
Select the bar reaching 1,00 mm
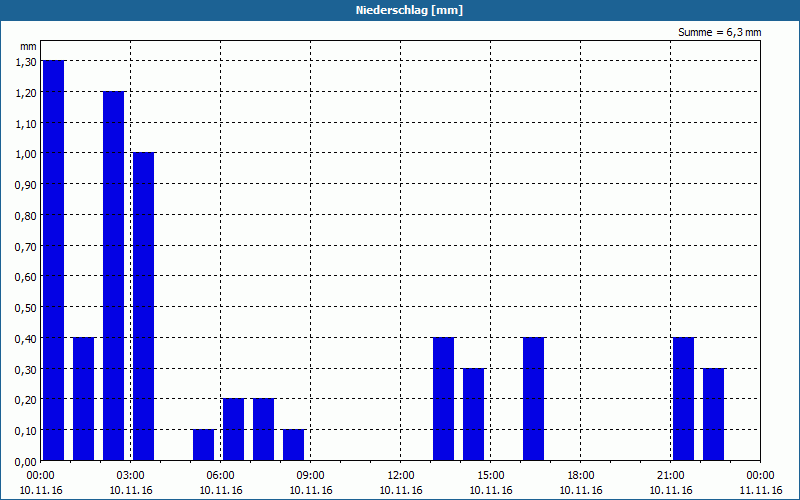point(143,307)
